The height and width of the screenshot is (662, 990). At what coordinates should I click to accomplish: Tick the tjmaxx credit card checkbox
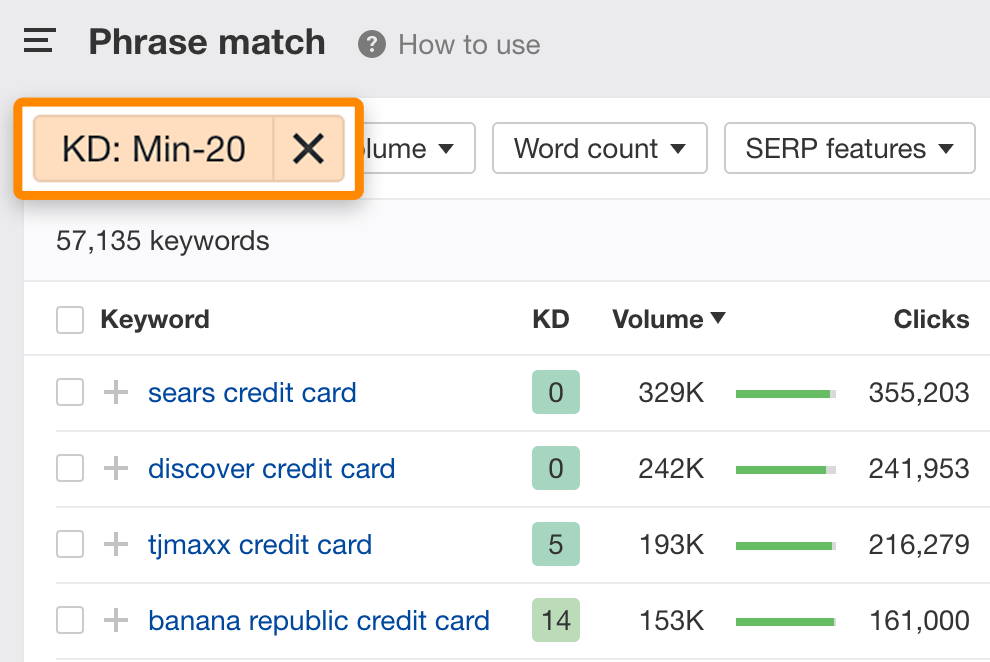point(70,545)
